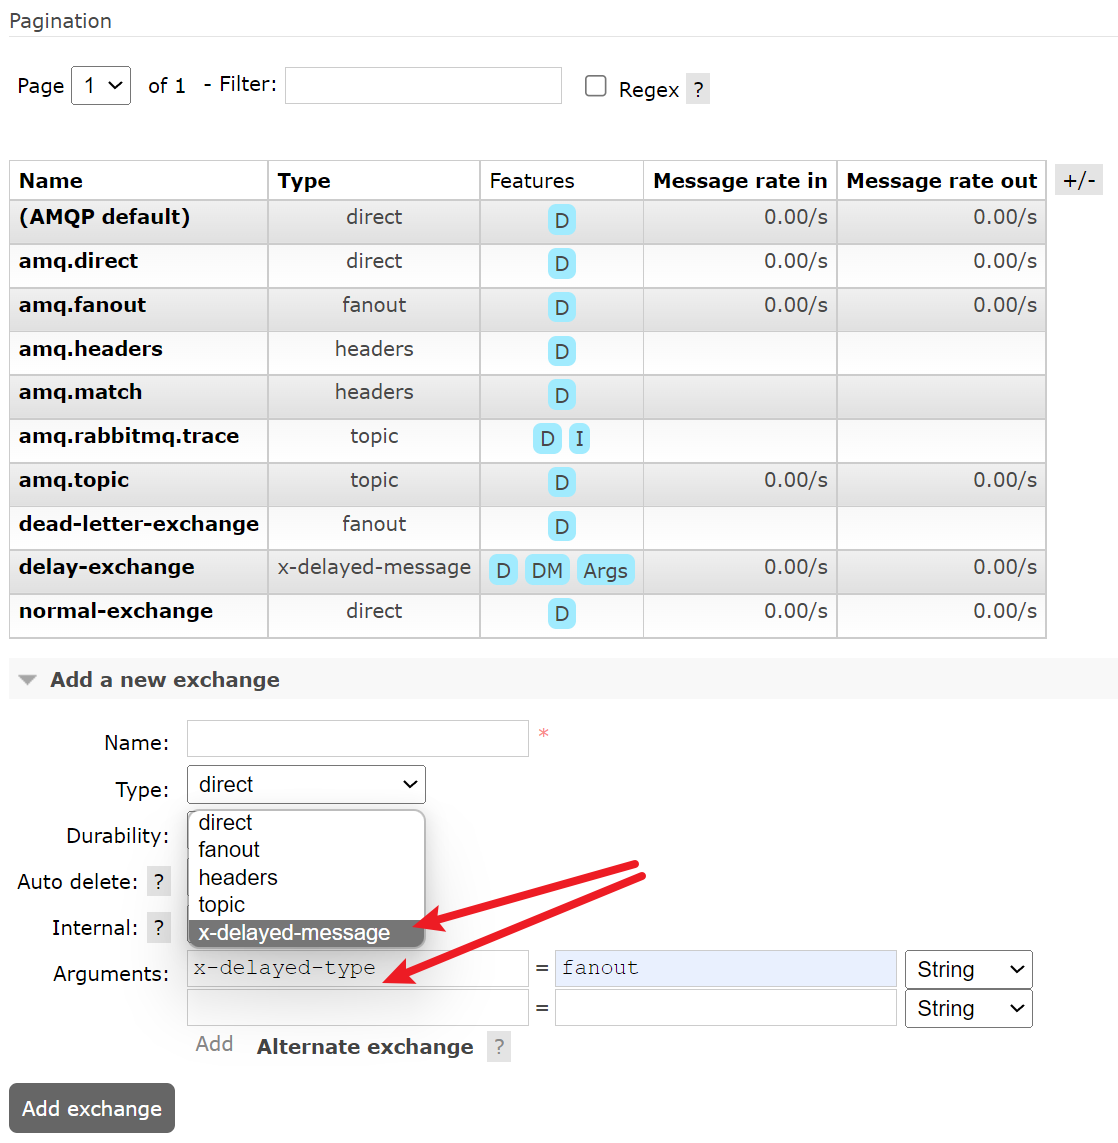Image resolution: width=1118 pixels, height=1143 pixels.
Task: Click the Add exchange button
Action: click(92, 1108)
